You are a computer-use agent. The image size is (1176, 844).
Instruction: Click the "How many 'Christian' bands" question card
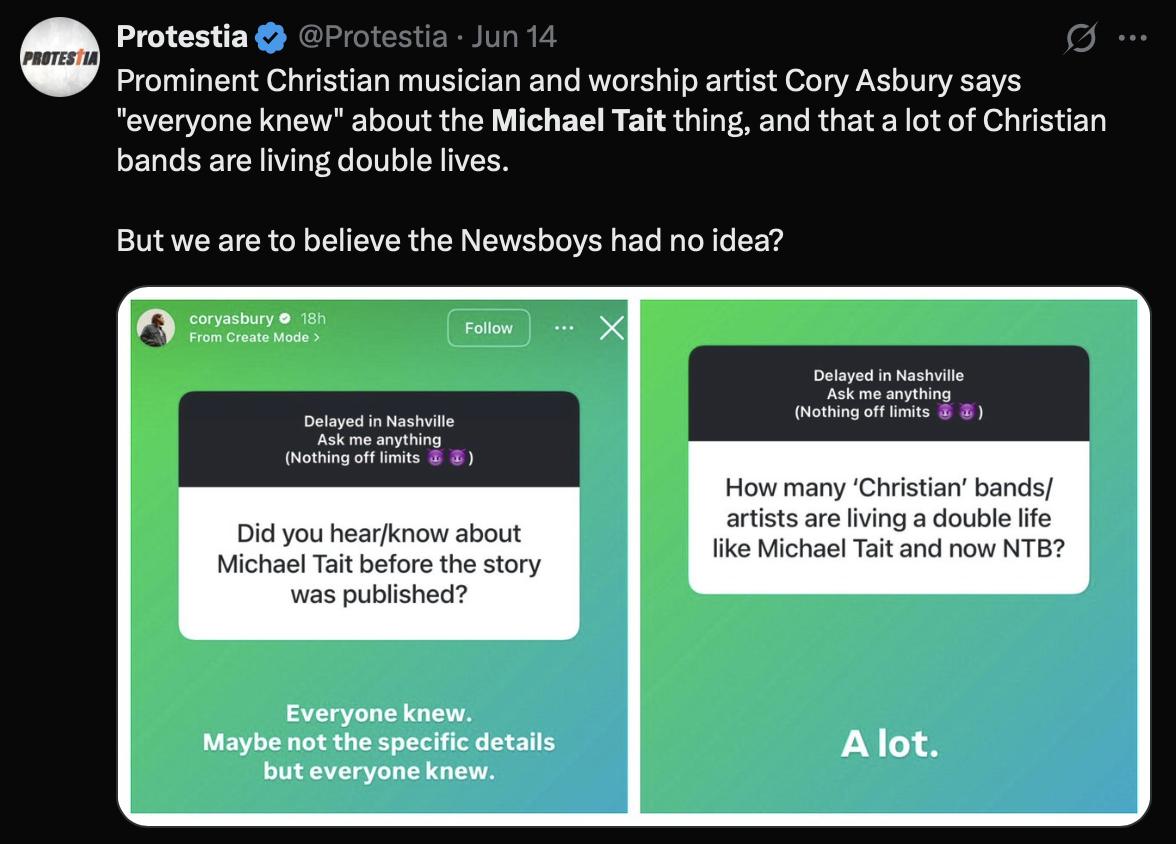[888, 518]
